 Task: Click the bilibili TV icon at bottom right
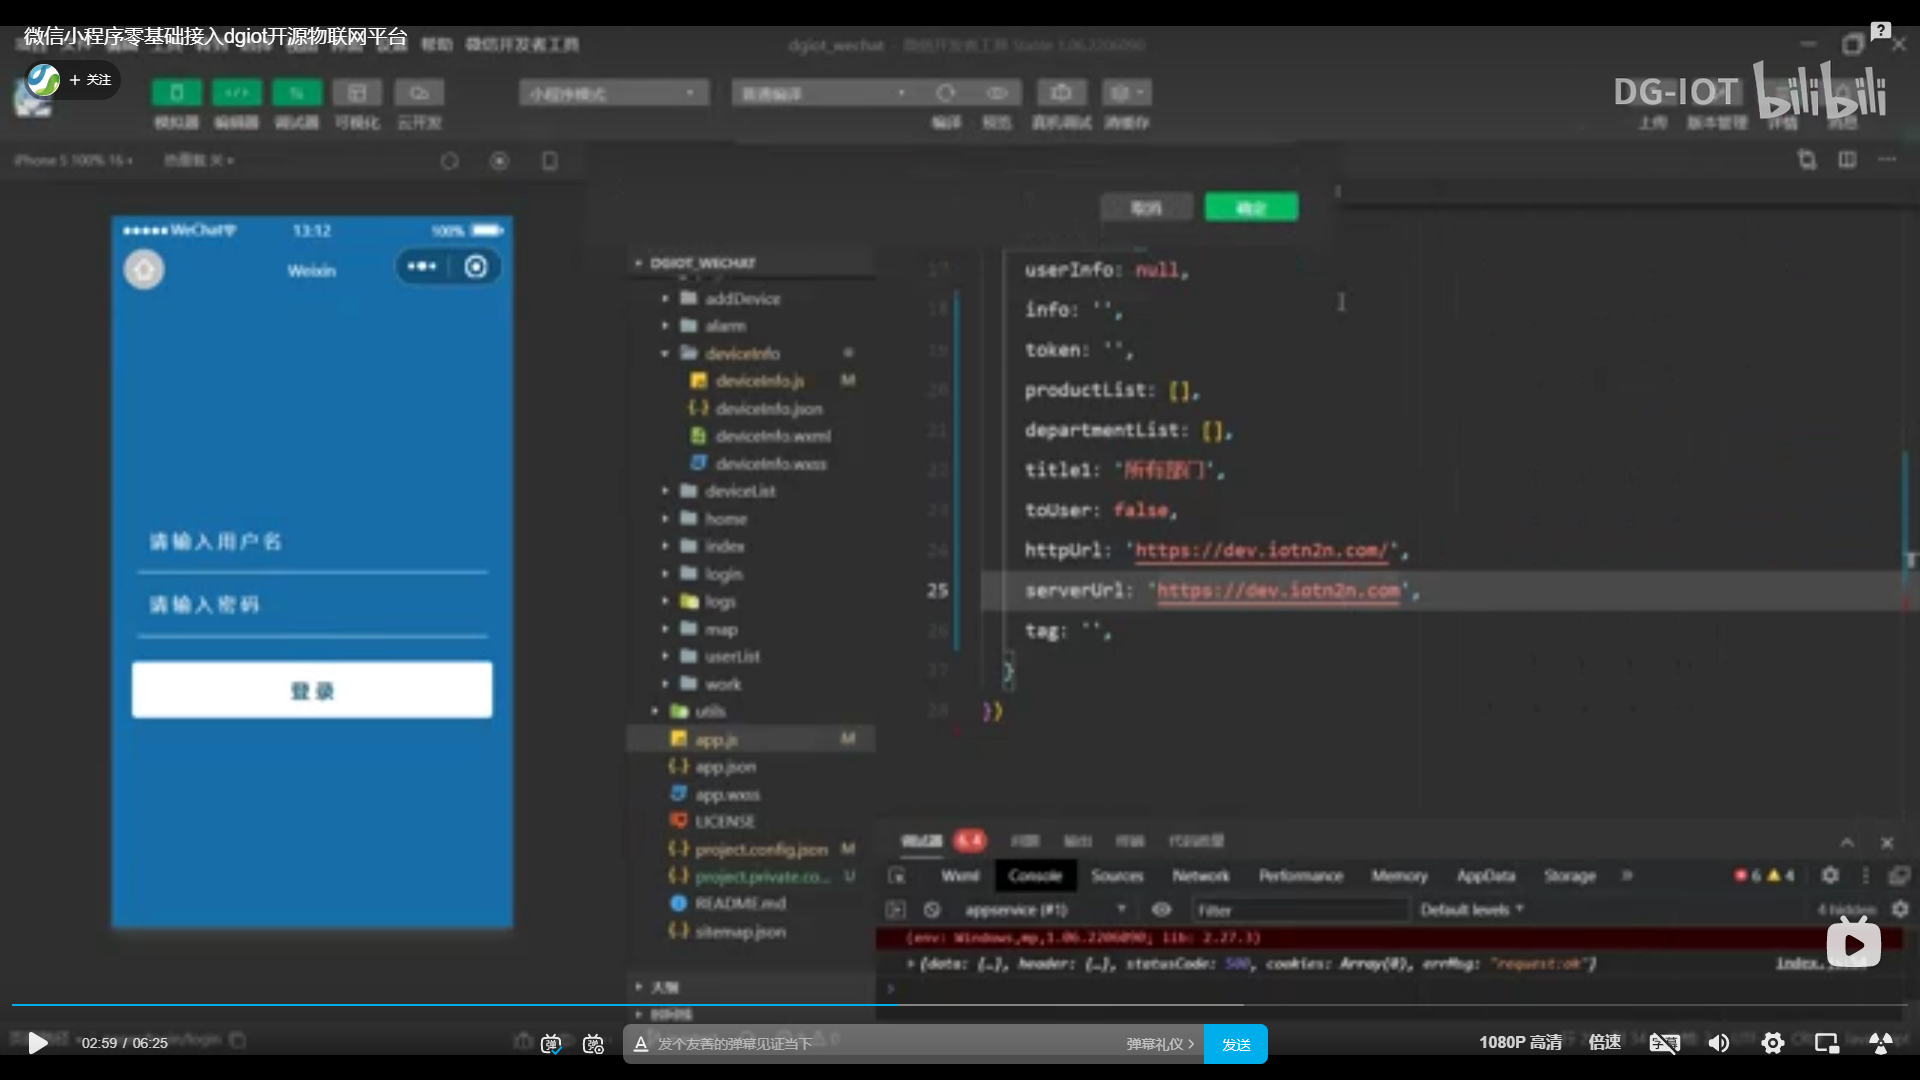(1853, 944)
